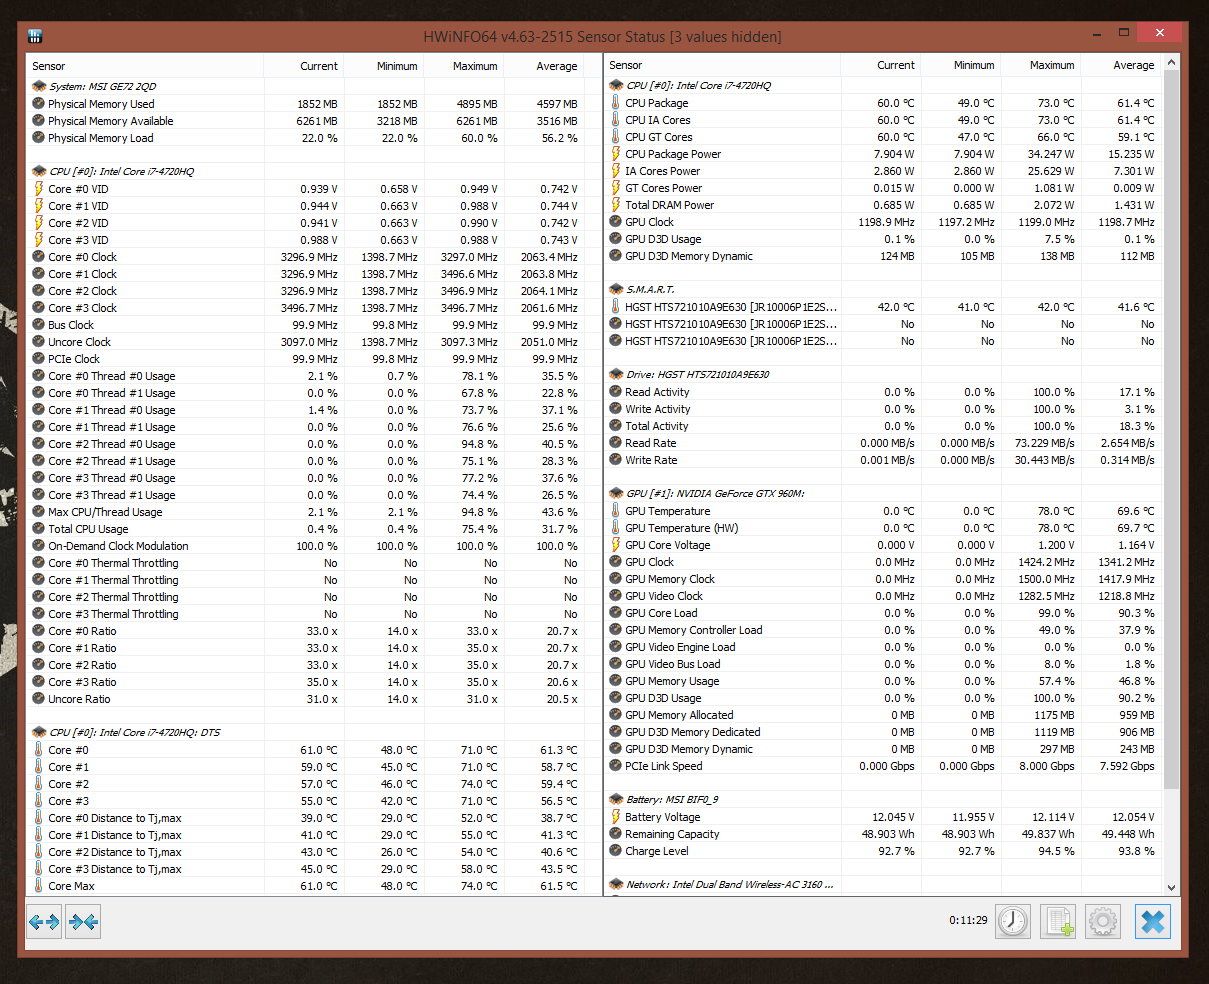This screenshot has width=1209, height=984.
Task: Select the GPU Video Engine Load row
Action: click(882, 647)
